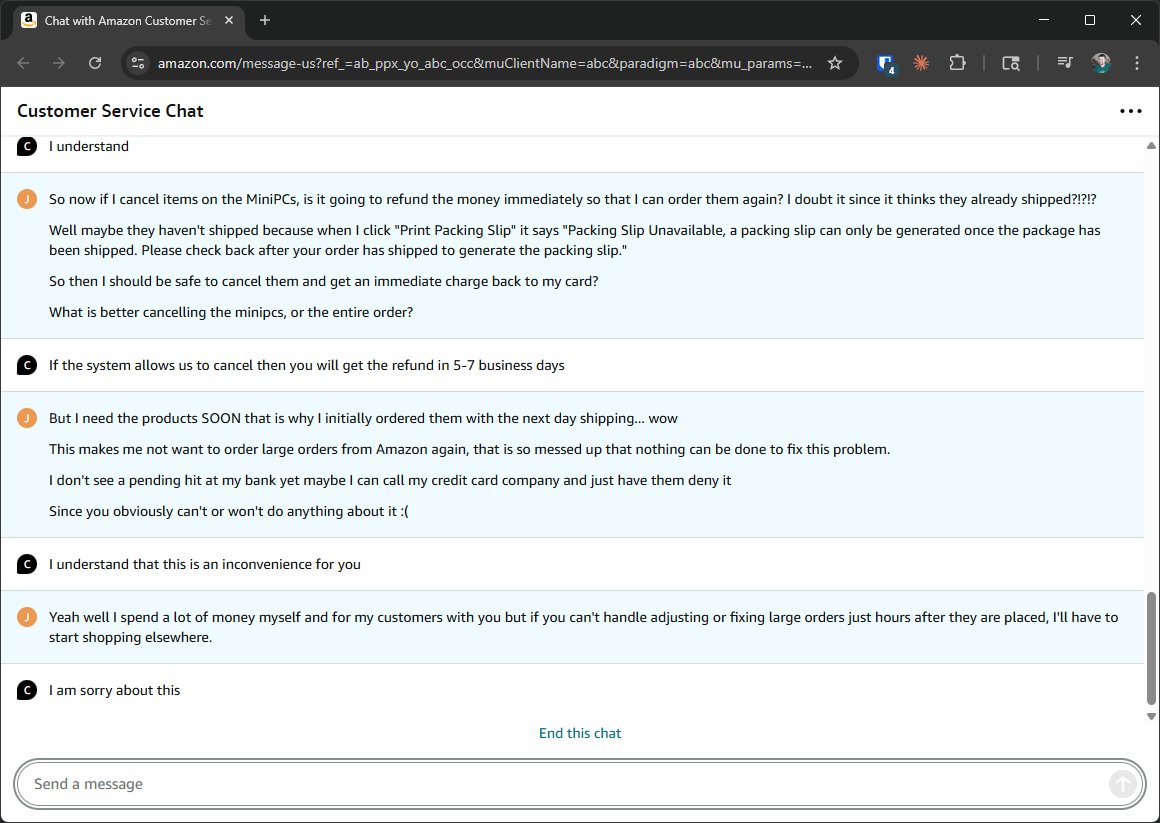The image size is (1160, 823).
Task: Reload the Amazon chat page
Action: [95, 63]
